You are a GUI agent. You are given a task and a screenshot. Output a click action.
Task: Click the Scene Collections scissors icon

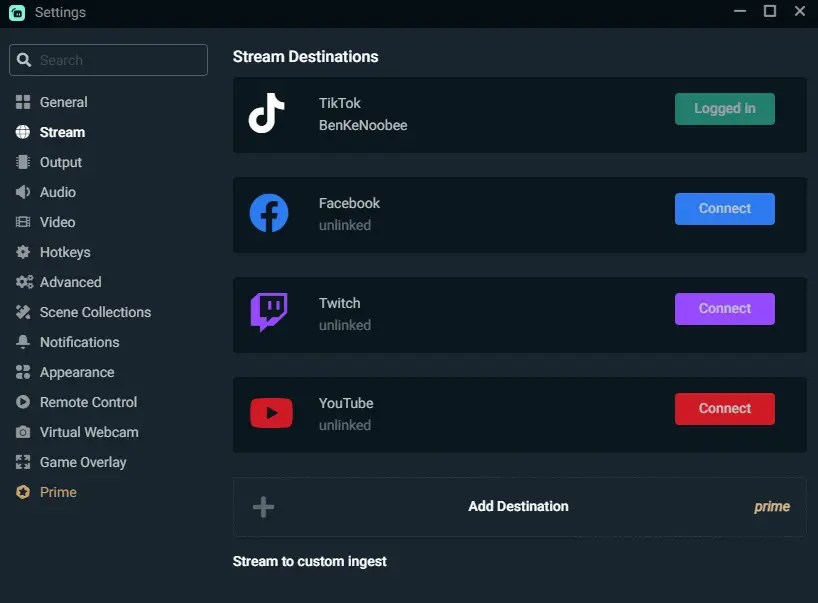point(20,311)
